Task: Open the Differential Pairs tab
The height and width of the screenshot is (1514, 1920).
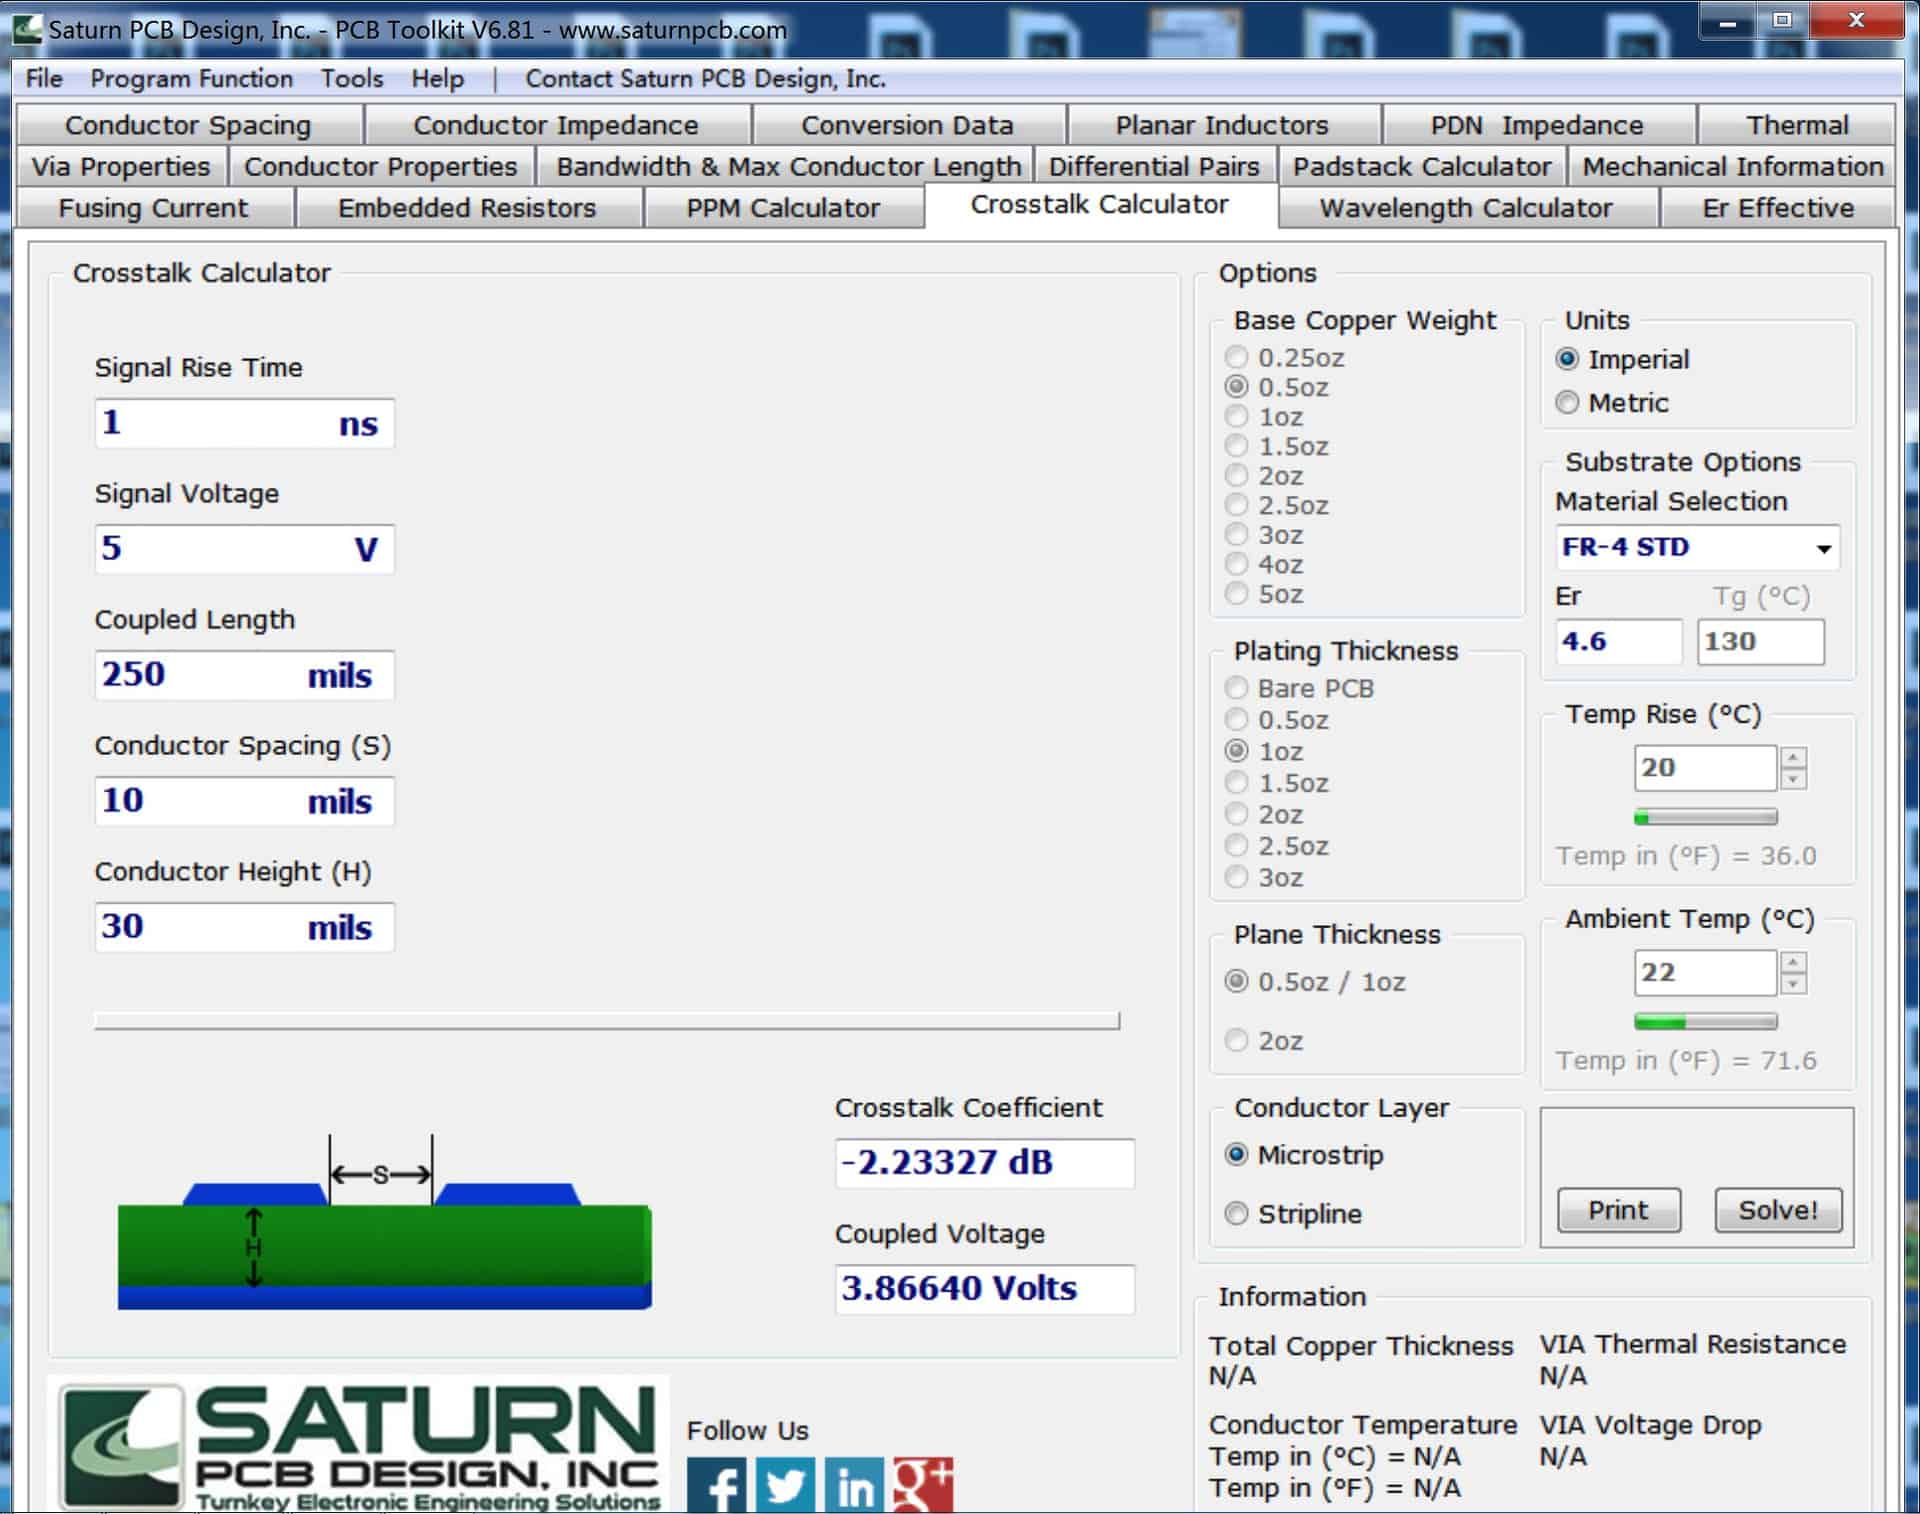Action: click(x=1156, y=166)
